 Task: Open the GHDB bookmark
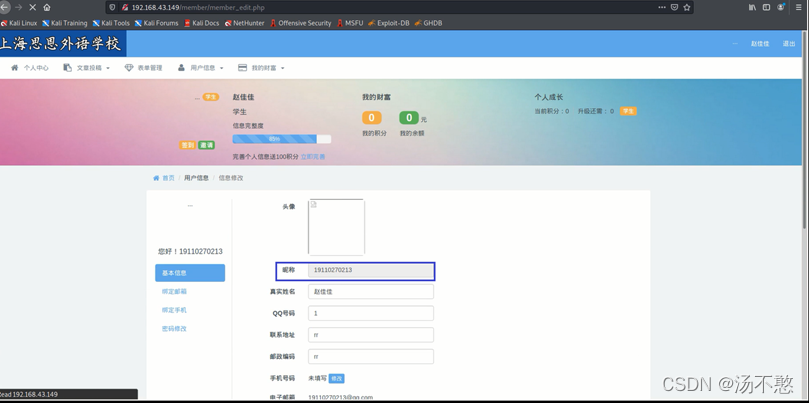pyautogui.click(x=429, y=23)
